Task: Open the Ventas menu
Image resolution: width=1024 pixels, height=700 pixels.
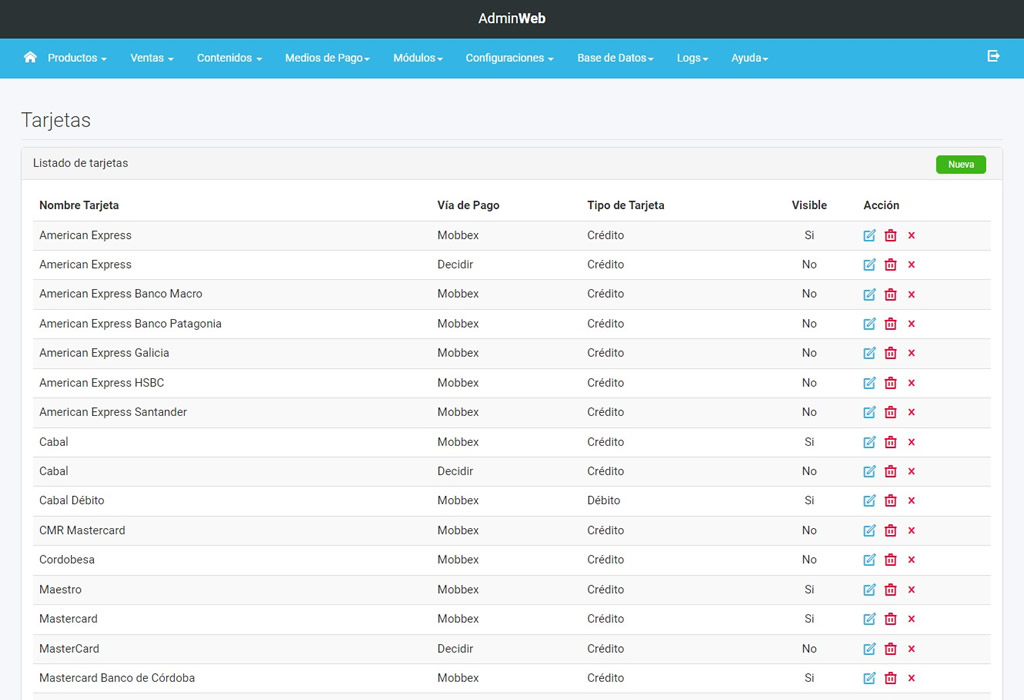Action: click(x=152, y=58)
